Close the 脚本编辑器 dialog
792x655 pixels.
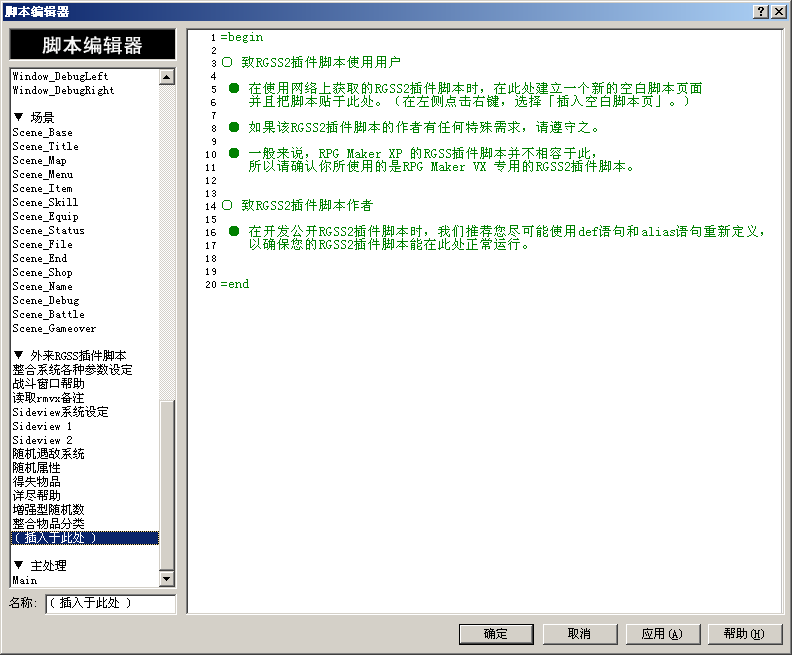pos(779,12)
